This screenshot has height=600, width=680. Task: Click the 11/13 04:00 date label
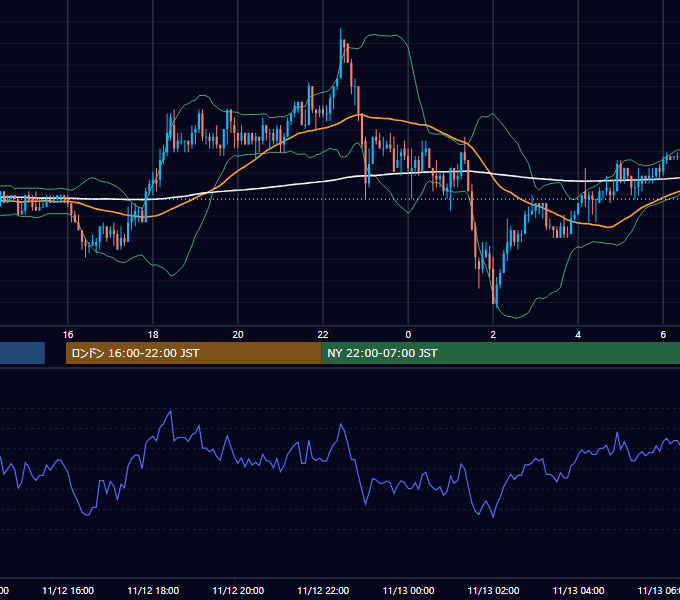[x=578, y=590]
